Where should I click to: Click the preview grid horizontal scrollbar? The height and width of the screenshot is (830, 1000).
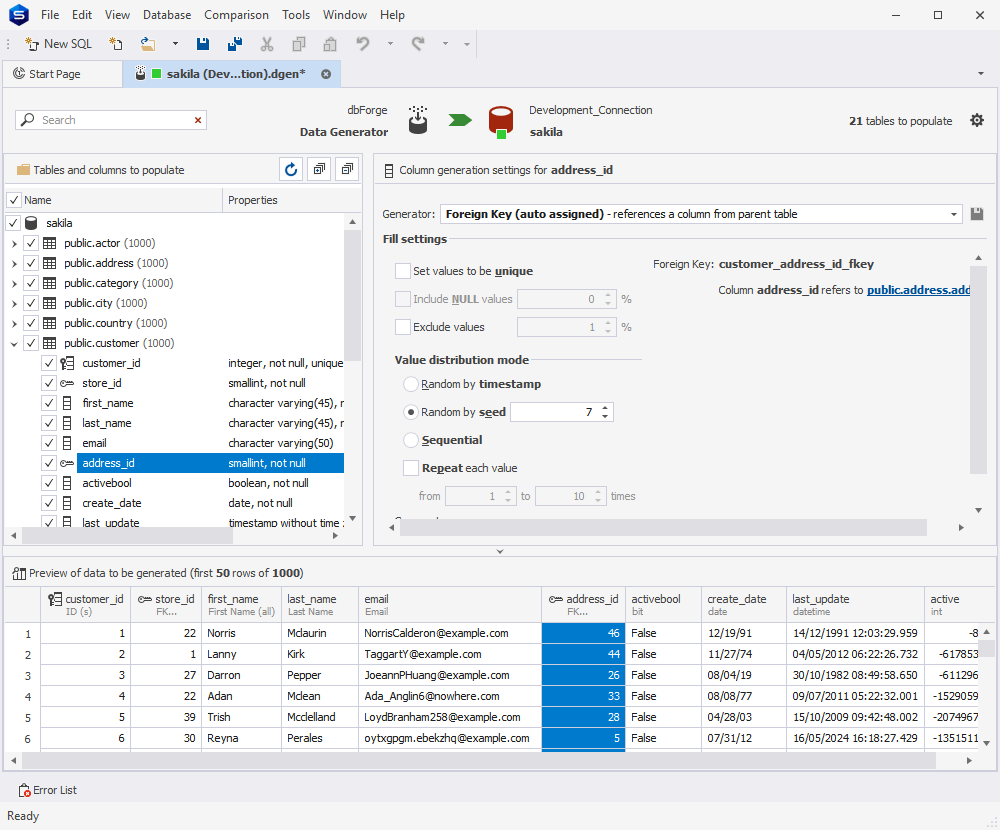478,760
